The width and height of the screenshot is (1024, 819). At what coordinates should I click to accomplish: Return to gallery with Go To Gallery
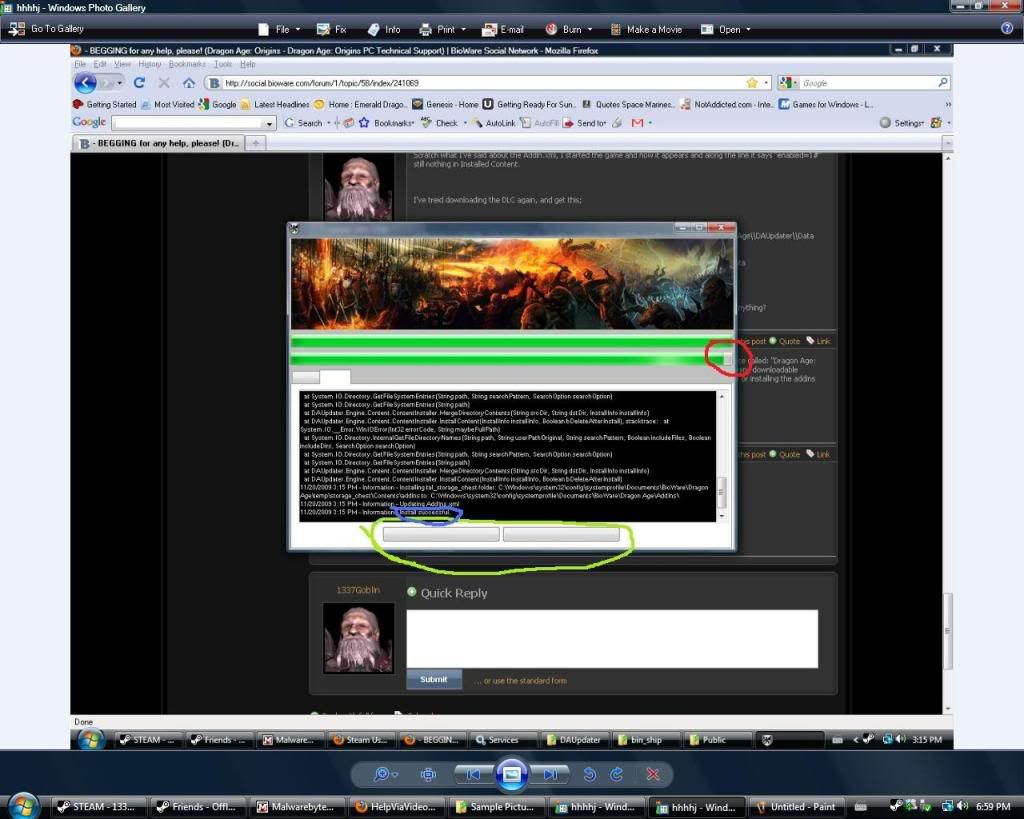click(47, 29)
